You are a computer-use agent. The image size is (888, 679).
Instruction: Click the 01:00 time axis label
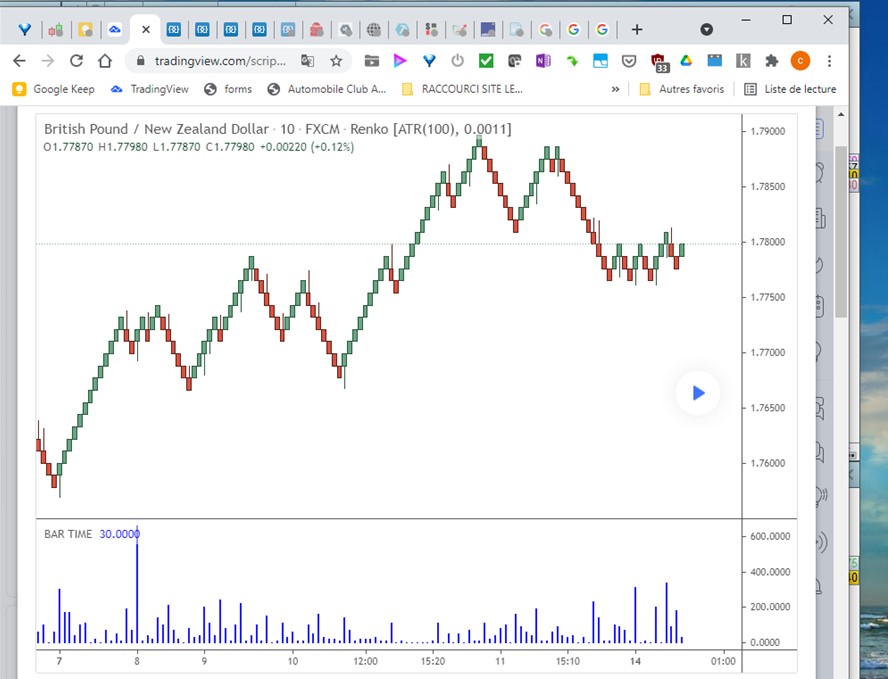(x=723, y=661)
